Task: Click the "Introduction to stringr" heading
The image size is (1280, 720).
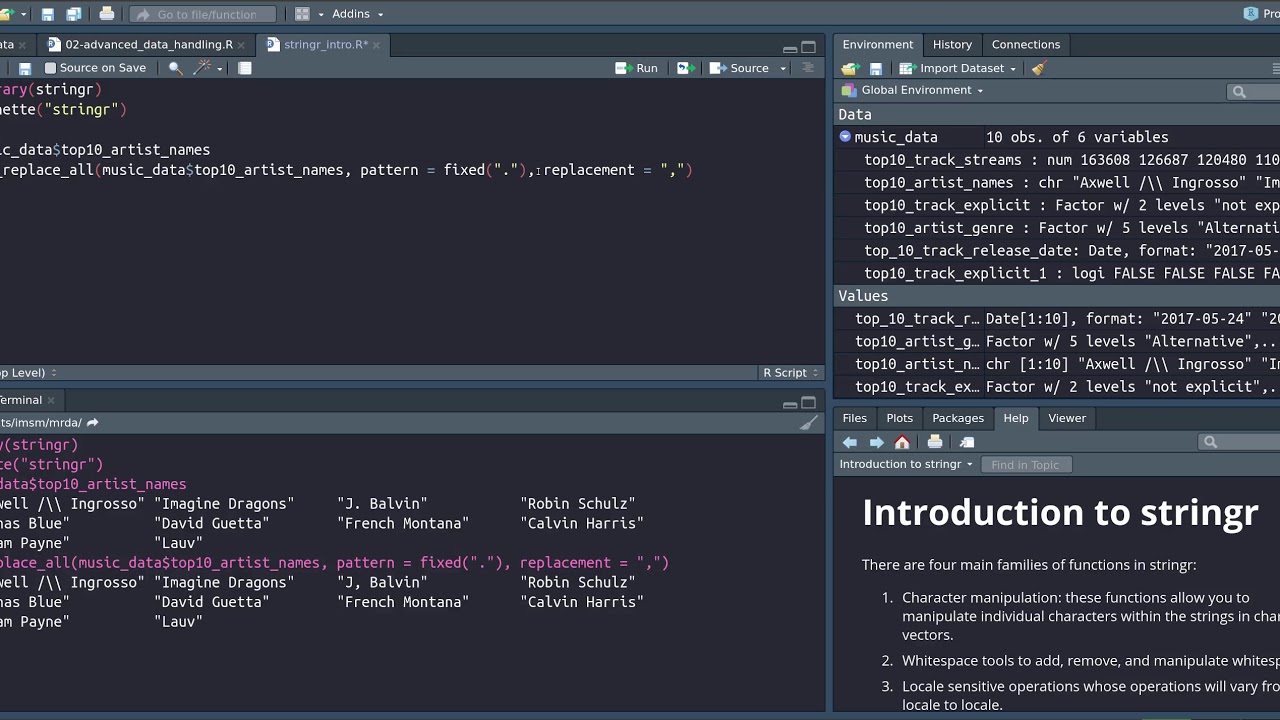Action: tap(1060, 512)
